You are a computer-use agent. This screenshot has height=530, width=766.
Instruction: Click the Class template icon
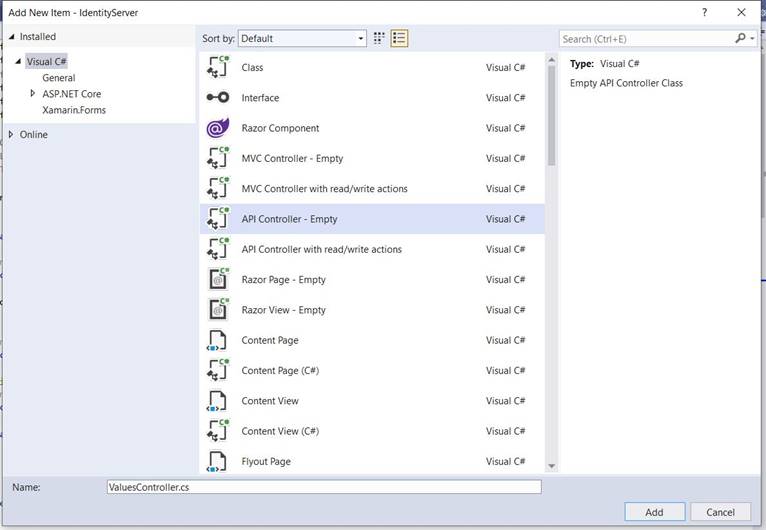pyautogui.click(x=218, y=67)
